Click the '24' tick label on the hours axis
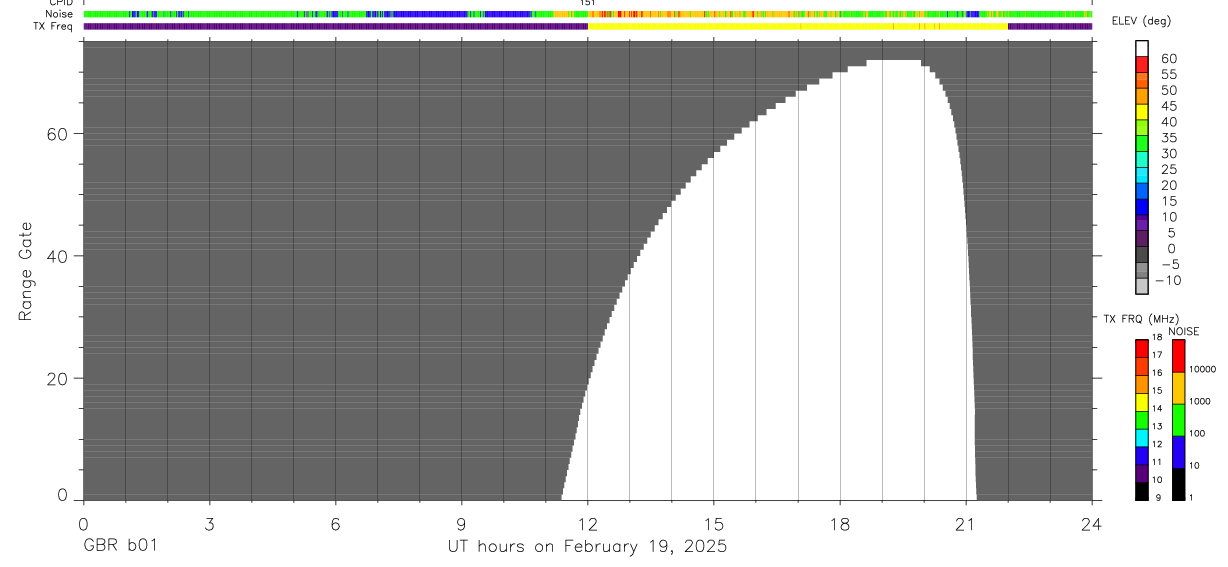This screenshot has width=1228, height=567. (x=1092, y=523)
